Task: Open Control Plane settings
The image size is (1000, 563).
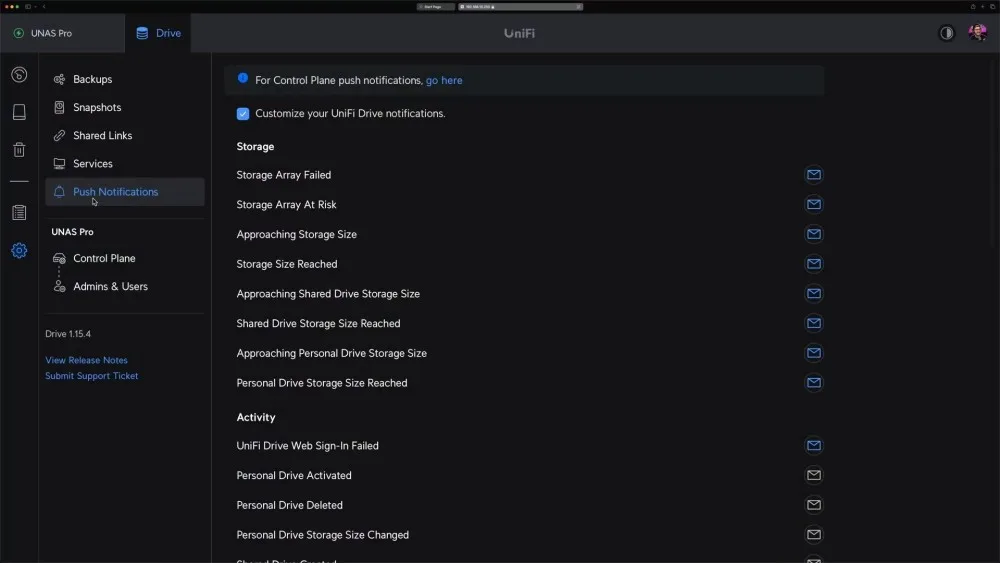Action: click(x=125, y=258)
